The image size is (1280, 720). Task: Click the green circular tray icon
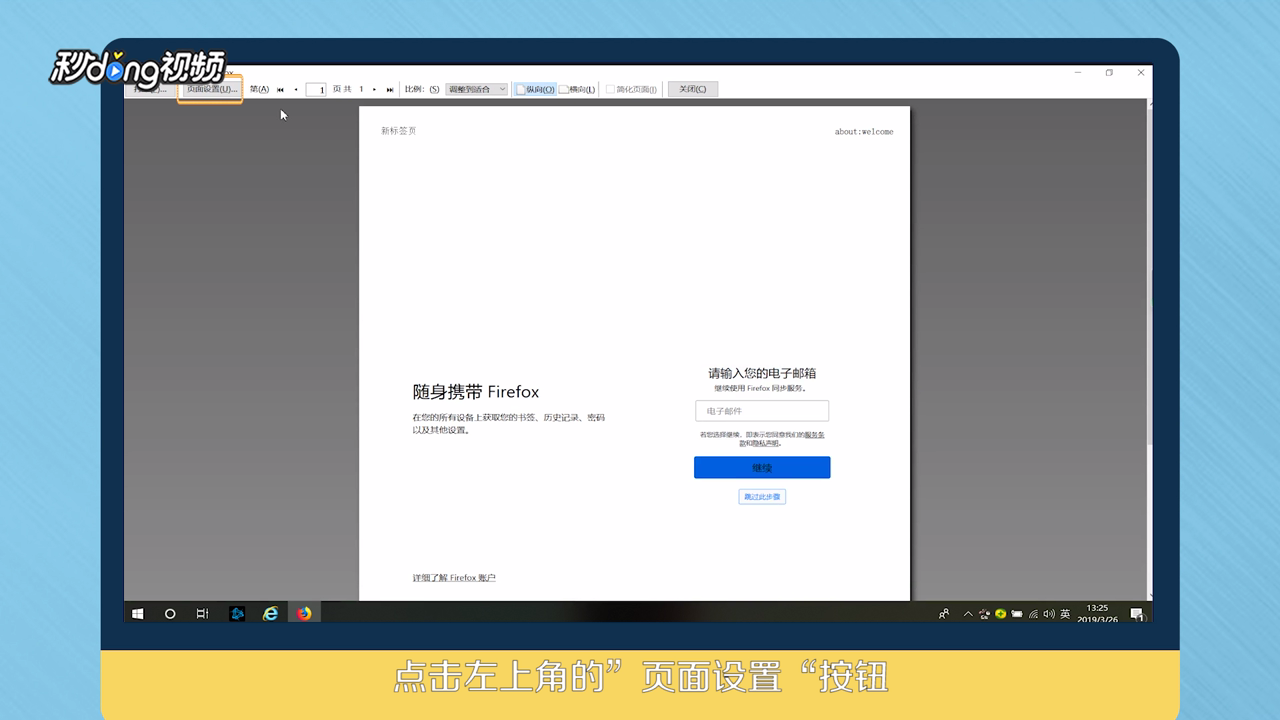(1001, 614)
